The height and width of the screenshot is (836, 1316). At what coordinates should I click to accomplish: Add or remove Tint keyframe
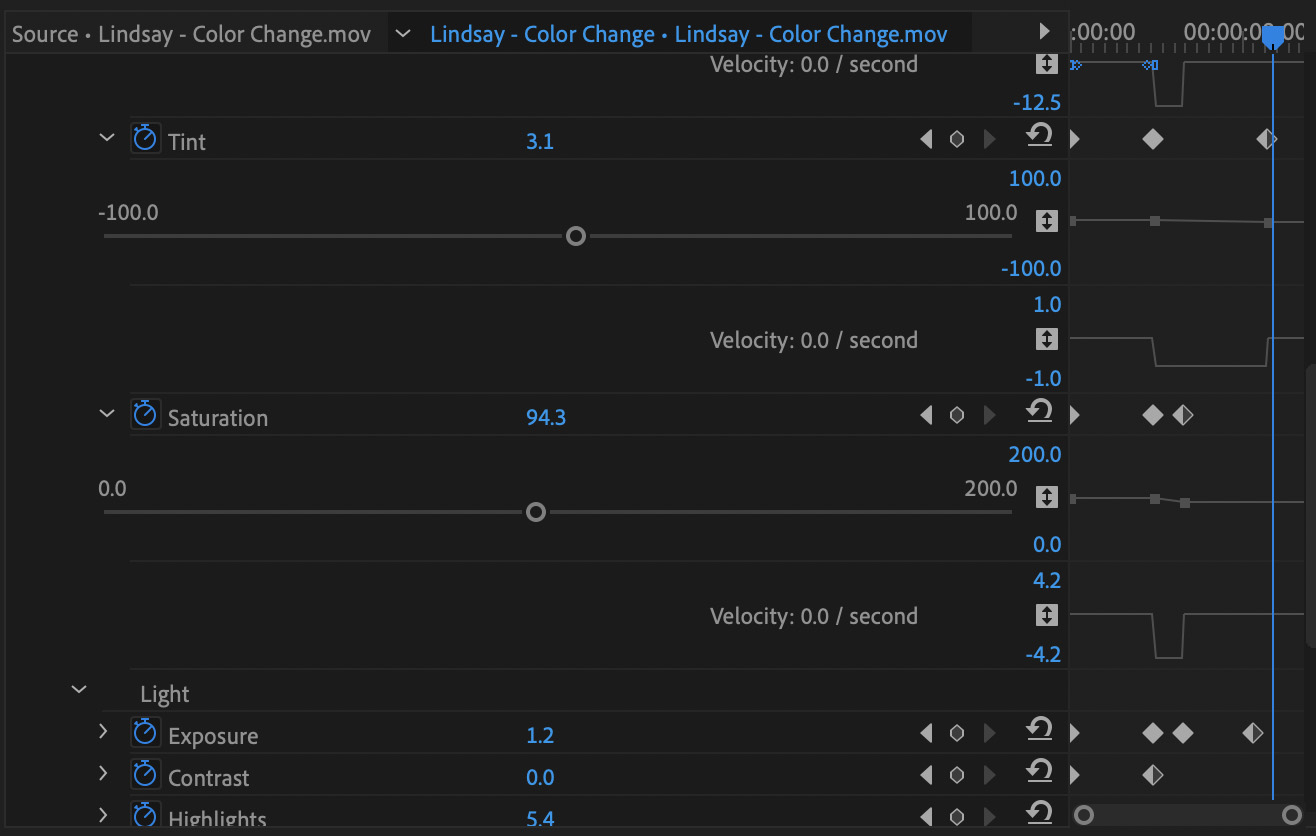[956, 139]
